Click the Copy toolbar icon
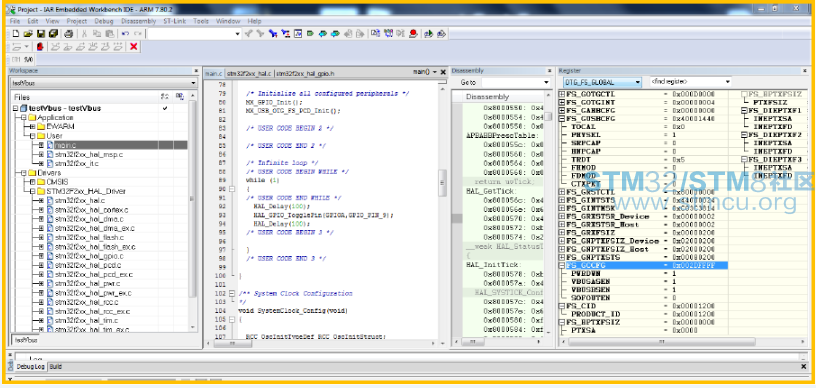816x388 pixels. click(x=97, y=34)
